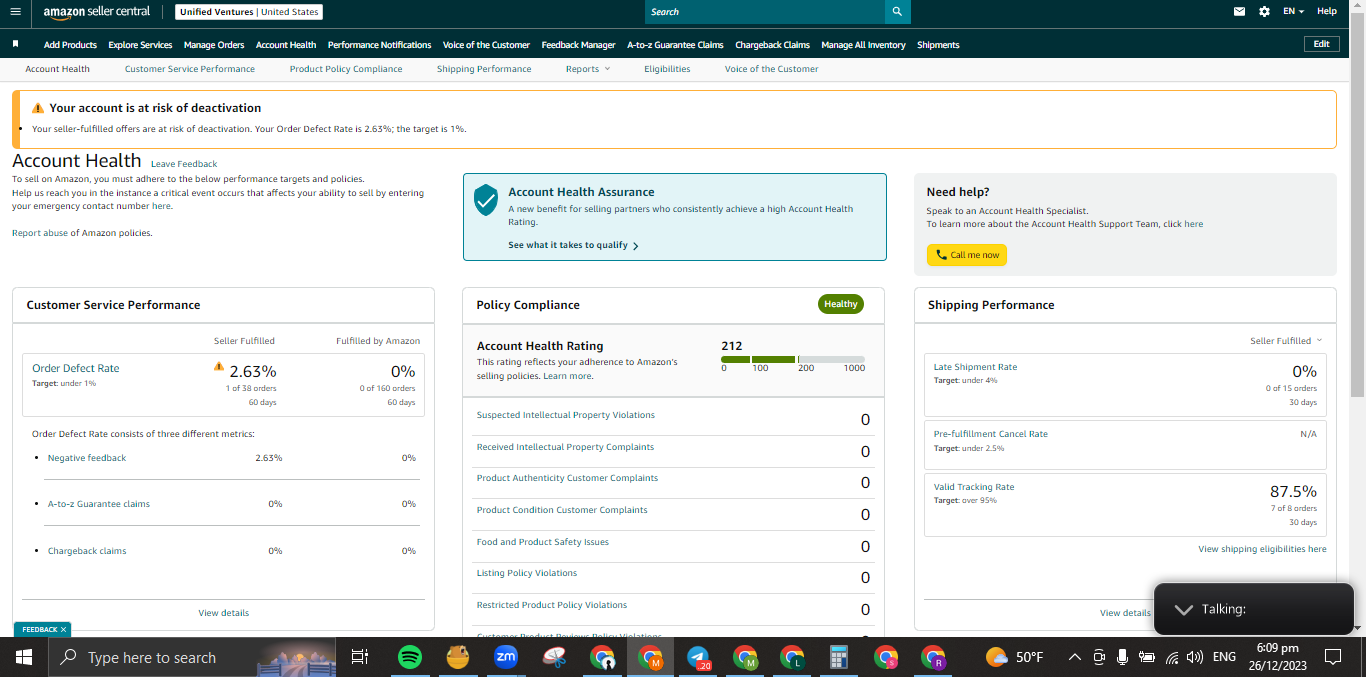Image resolution: width=1366 pixels, height=677 pixels.
Task: Show hidden system tray icons
Action: 1074,657
